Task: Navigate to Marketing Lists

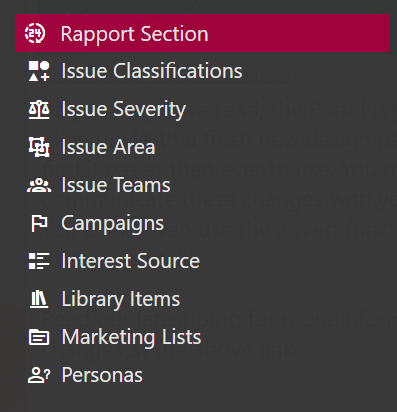Action: (x=132, y=337)
